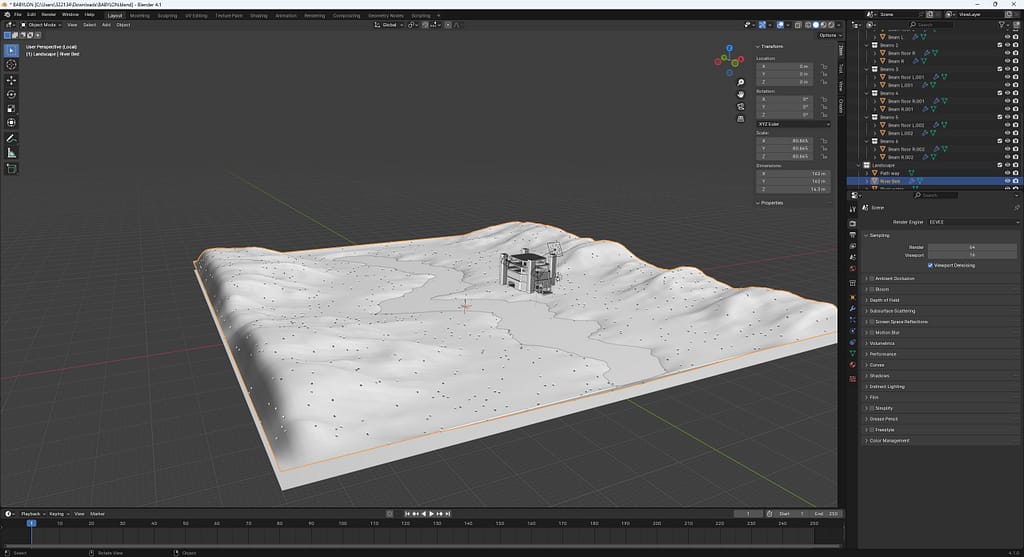Image resolution: width=1024 pixels, height=557 pixels.
Task: Click the zoom magnifier viewport icon
Action: click(x=741, y=81)
